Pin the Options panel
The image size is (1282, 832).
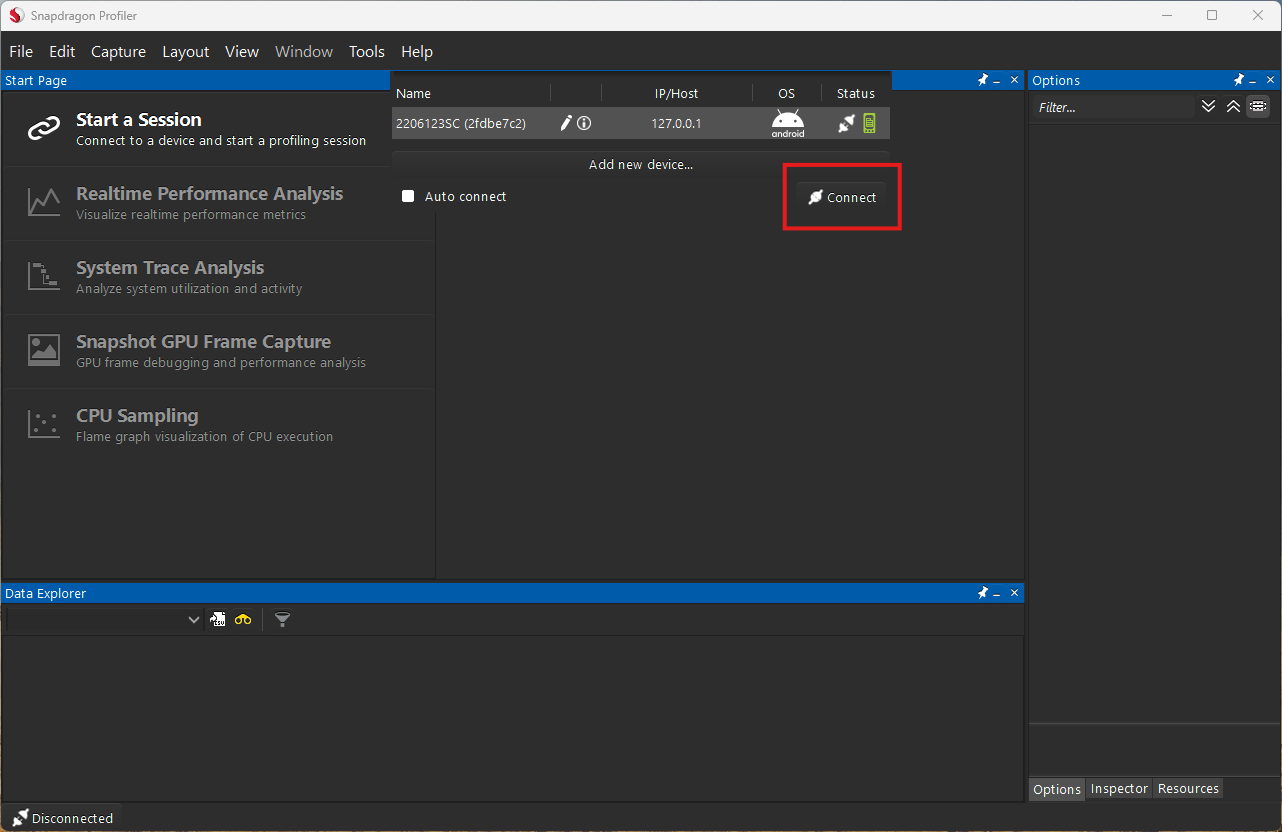click(1239, 80)
